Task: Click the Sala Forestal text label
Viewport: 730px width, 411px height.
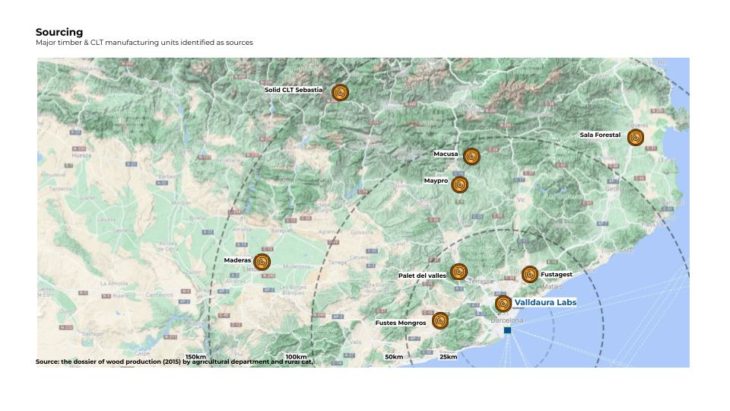Action: coord(600,134)
